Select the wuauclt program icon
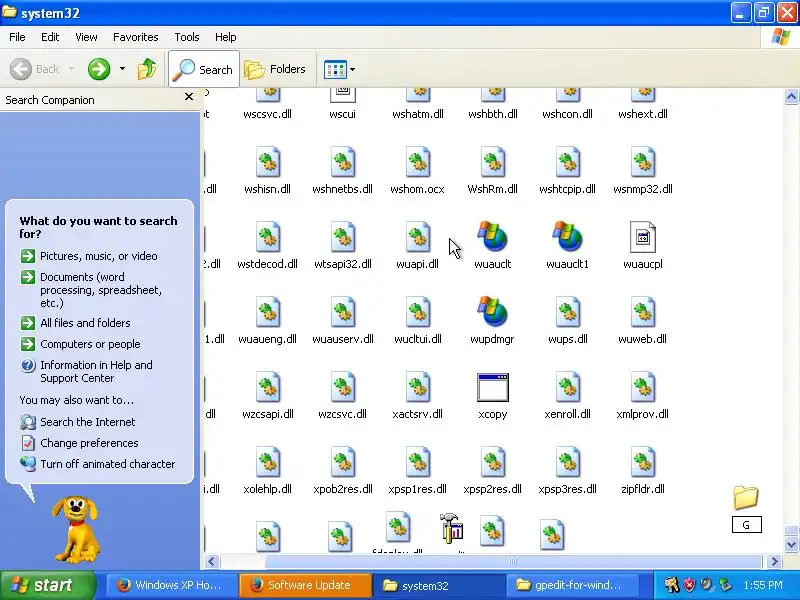The width and height of the screenshot is (800, 600). [492, 237]
